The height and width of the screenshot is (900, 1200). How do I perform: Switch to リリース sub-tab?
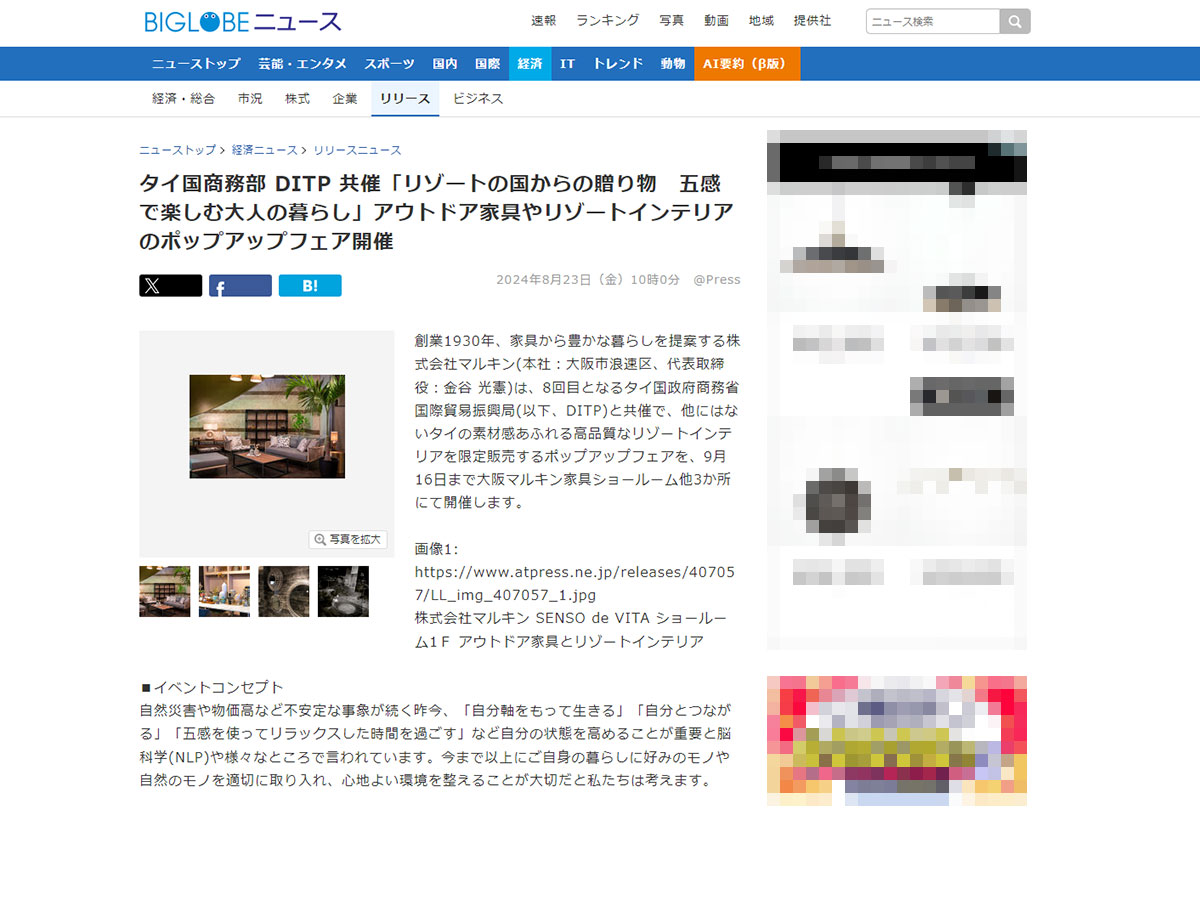point(405,99)
